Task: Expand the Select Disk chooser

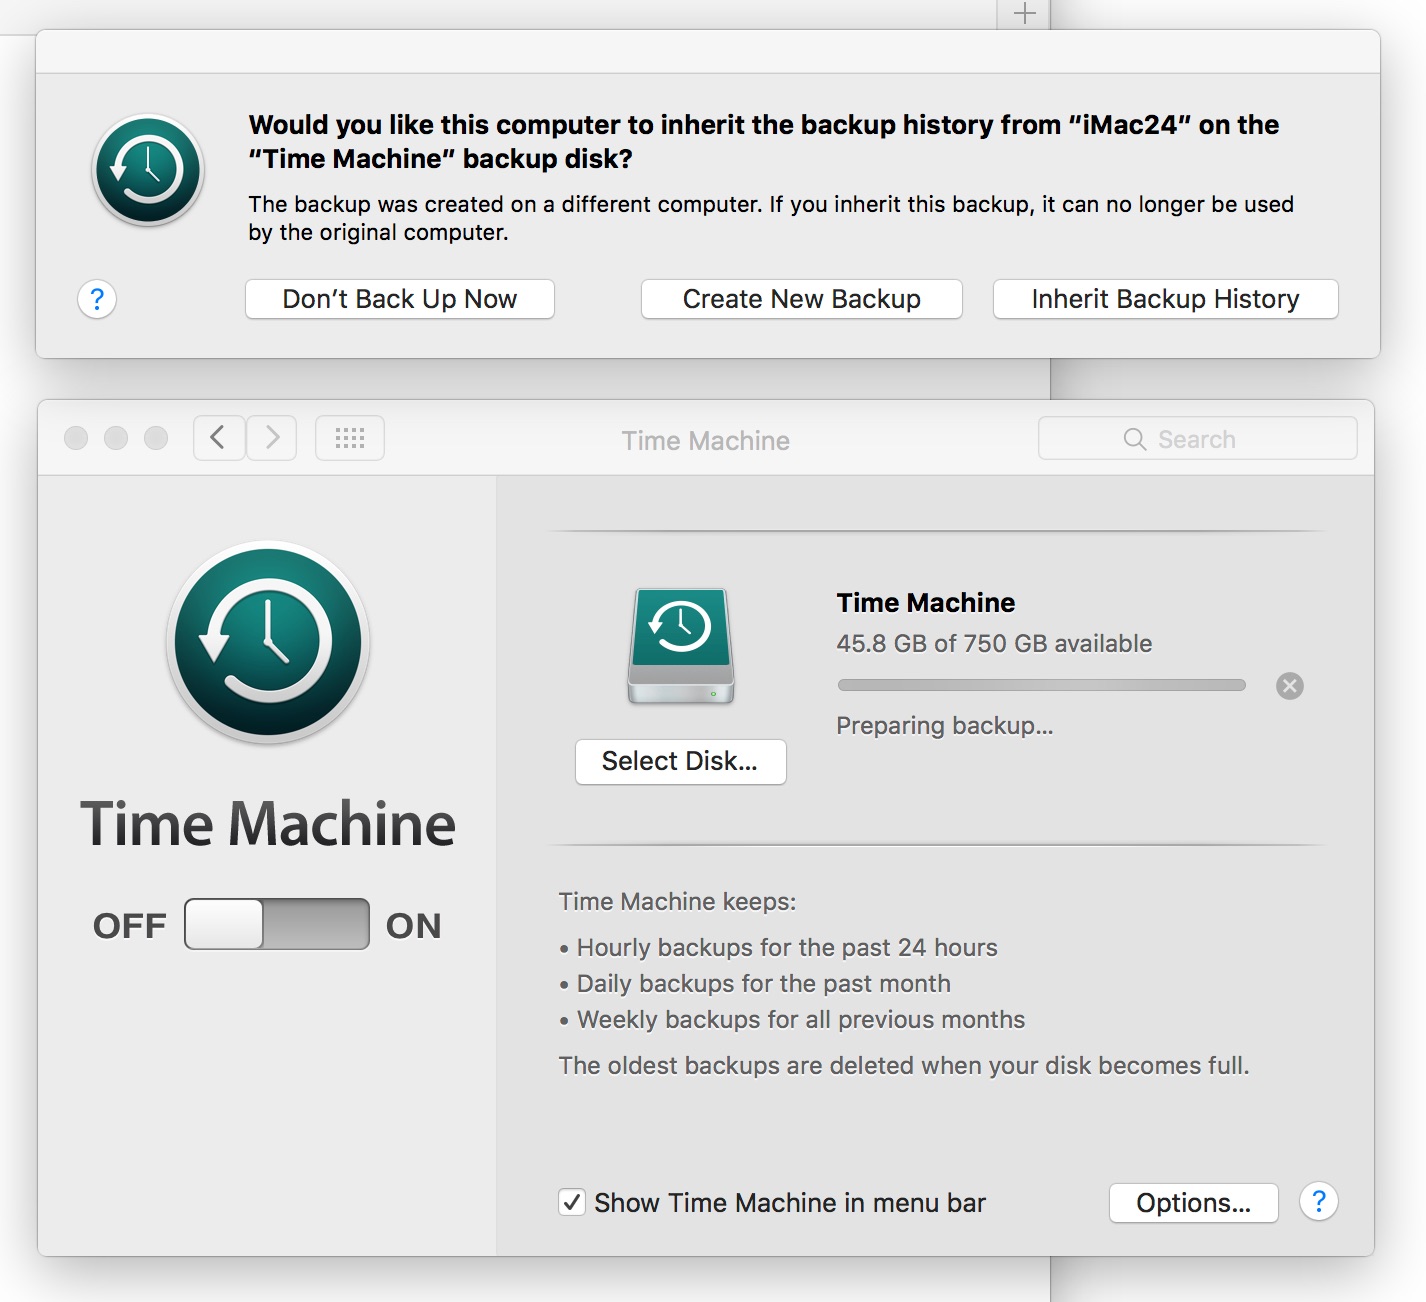Action: [681, 761]
